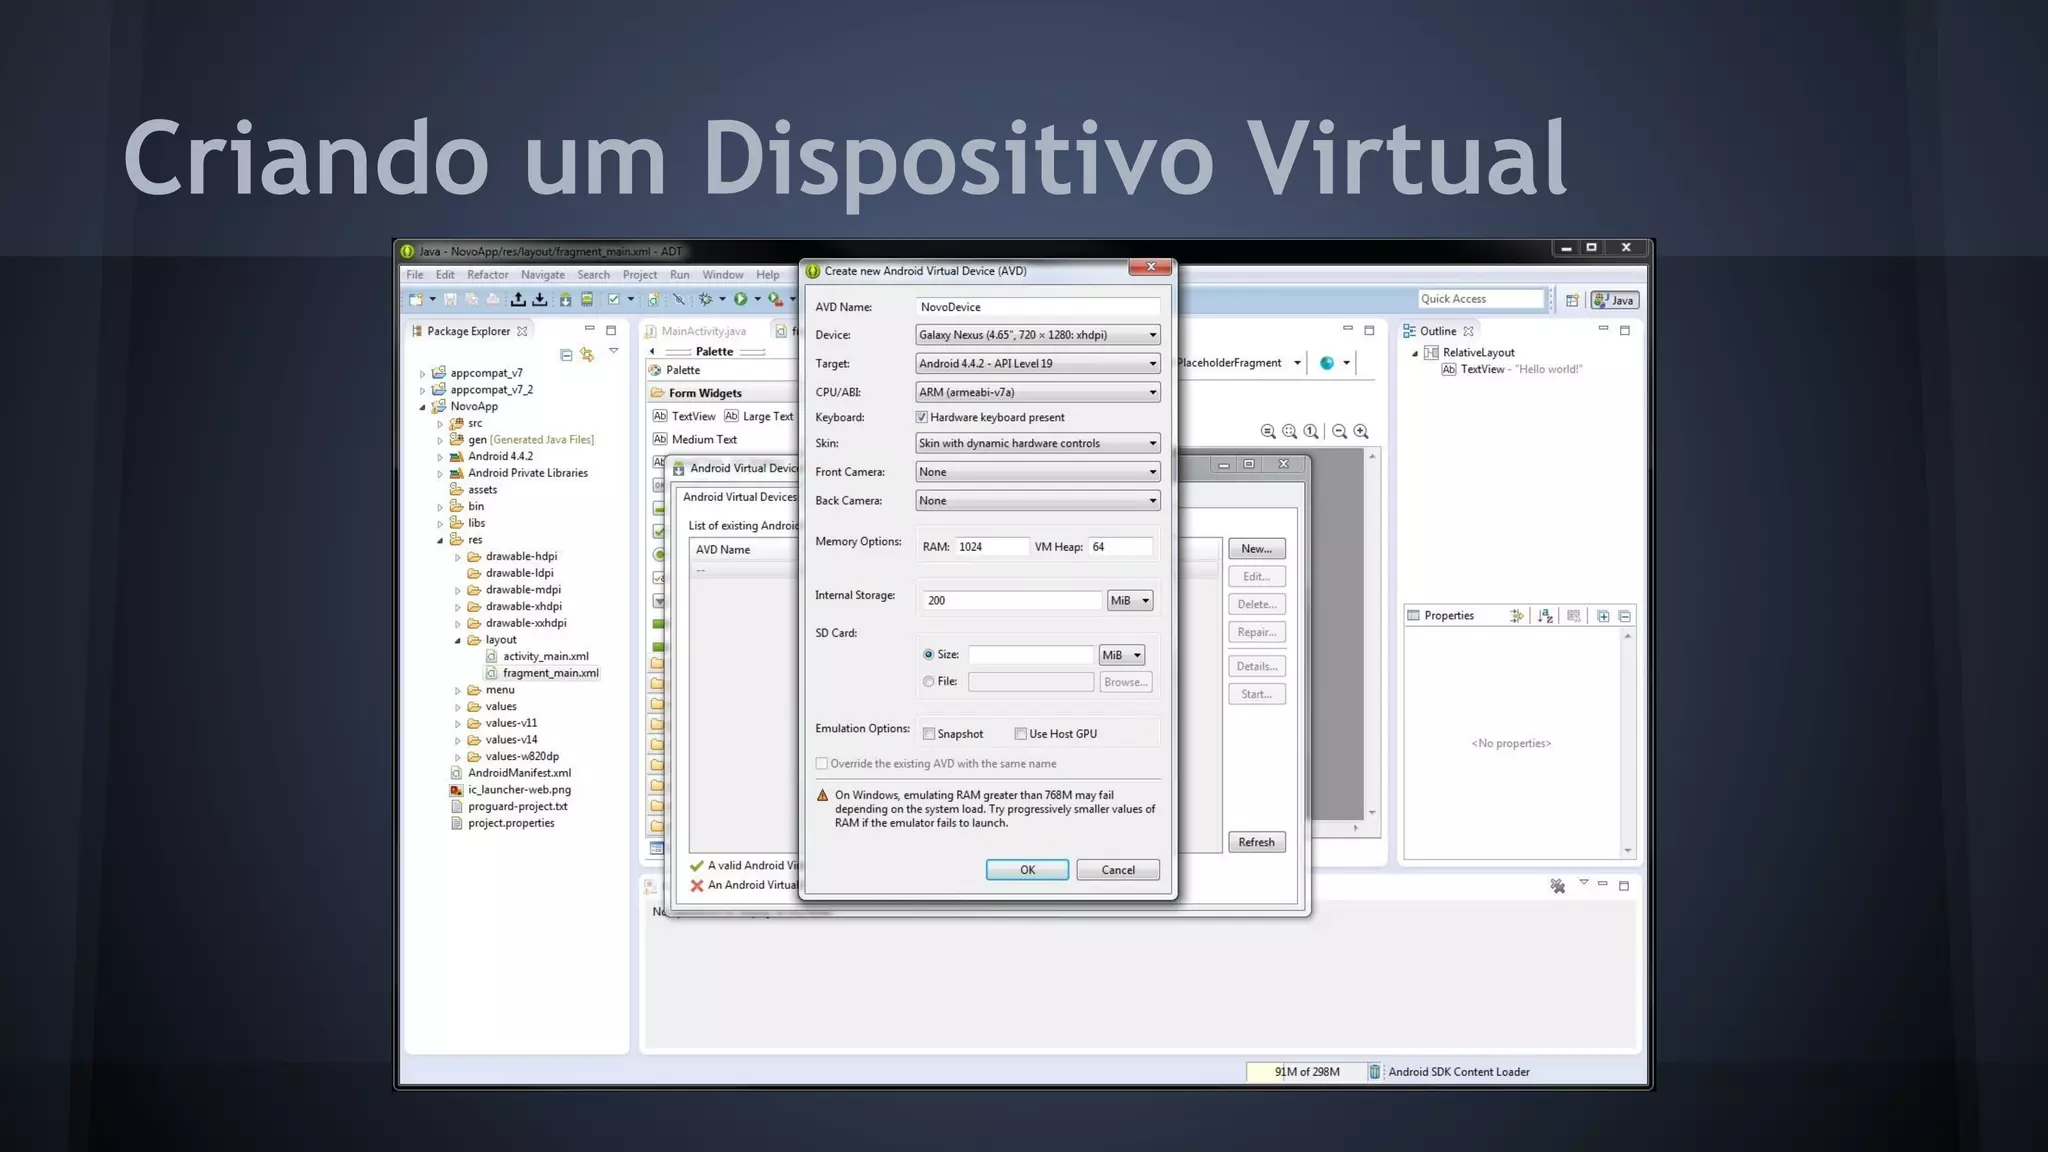Click Link with Editor icon

tap(587, 355)
